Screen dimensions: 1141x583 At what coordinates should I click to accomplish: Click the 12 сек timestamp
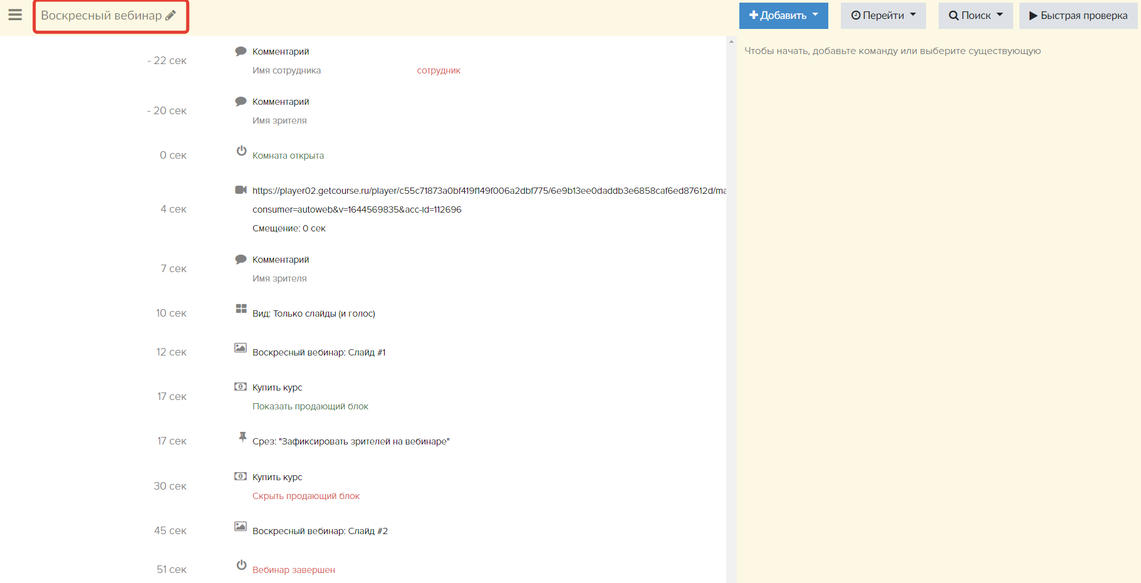[x=171, y=352]
